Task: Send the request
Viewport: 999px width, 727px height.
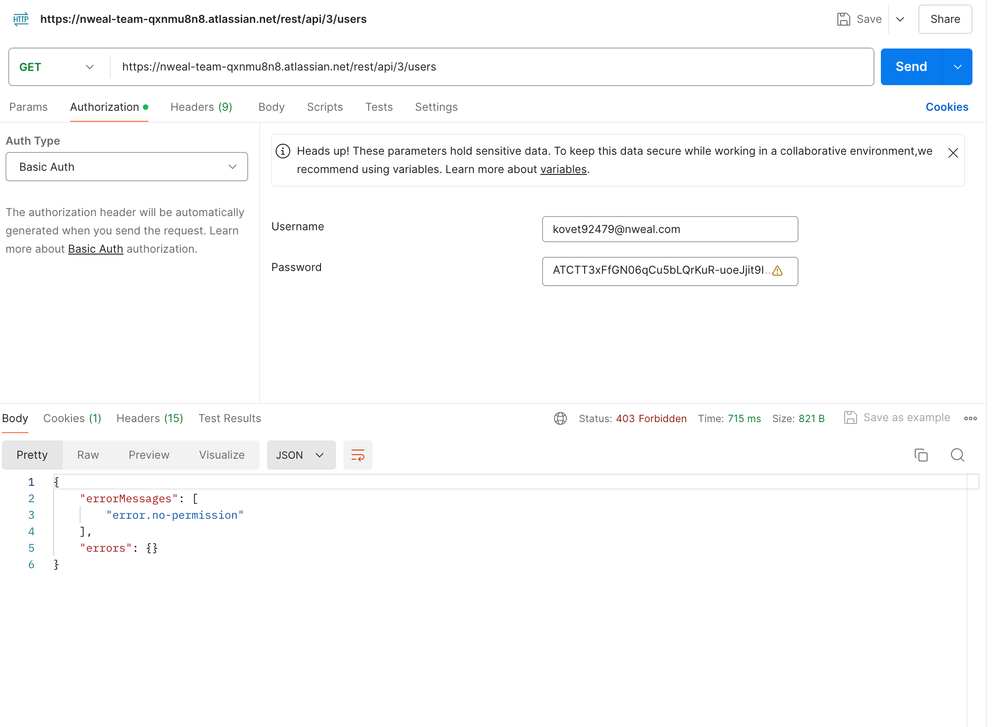Action: pos(911,67)
